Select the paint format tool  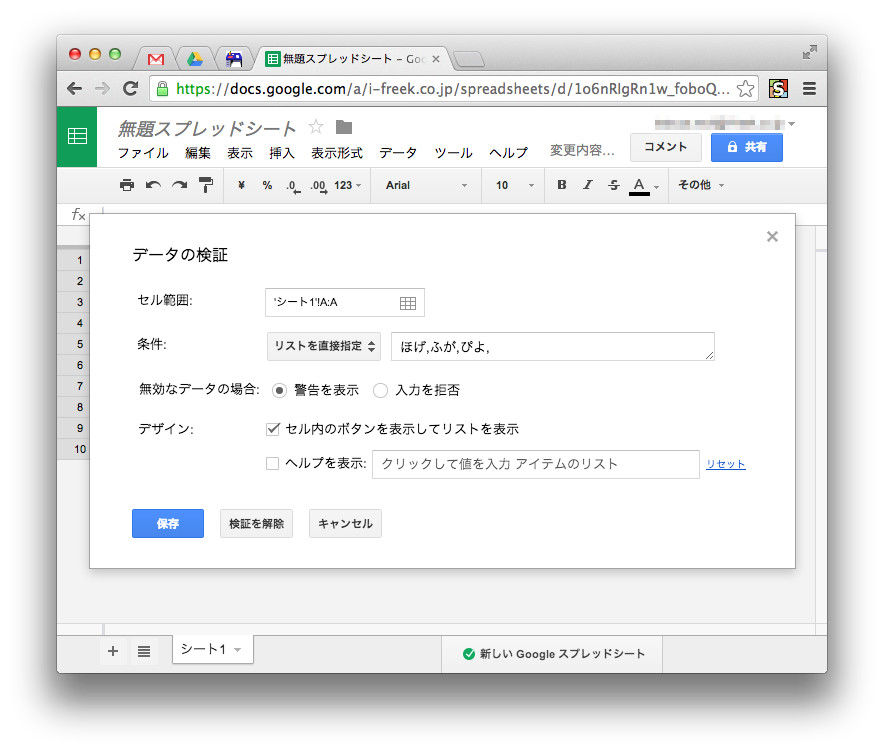(x=207, y=185)
